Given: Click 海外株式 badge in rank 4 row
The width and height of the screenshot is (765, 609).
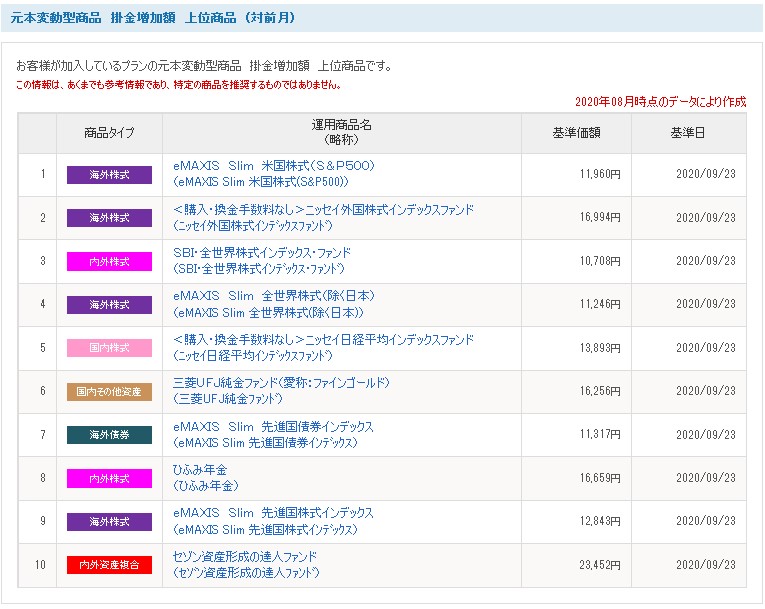Looking at the screenshot, I should click(x=109, y=305).
